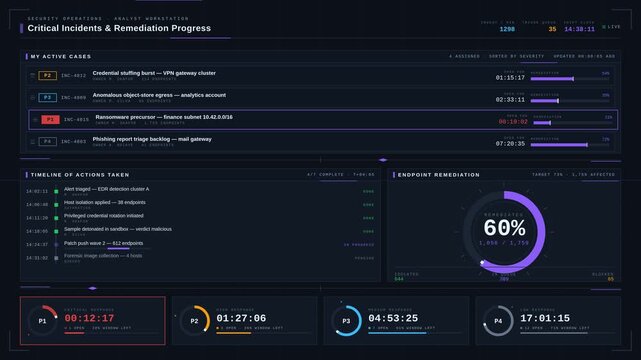Click green marker of Privileged credential rotation
The image size is (641, 360).
[56, 218]
